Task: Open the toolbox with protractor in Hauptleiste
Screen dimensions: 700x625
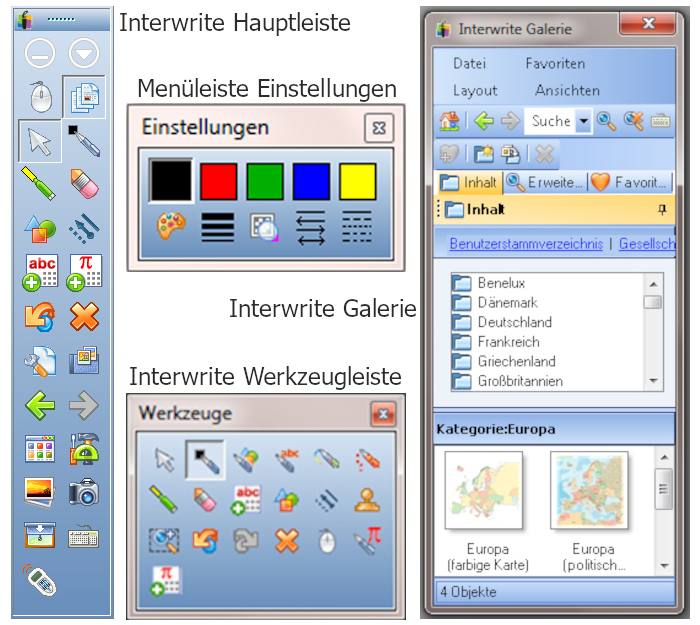Action: tap(84, 449)
